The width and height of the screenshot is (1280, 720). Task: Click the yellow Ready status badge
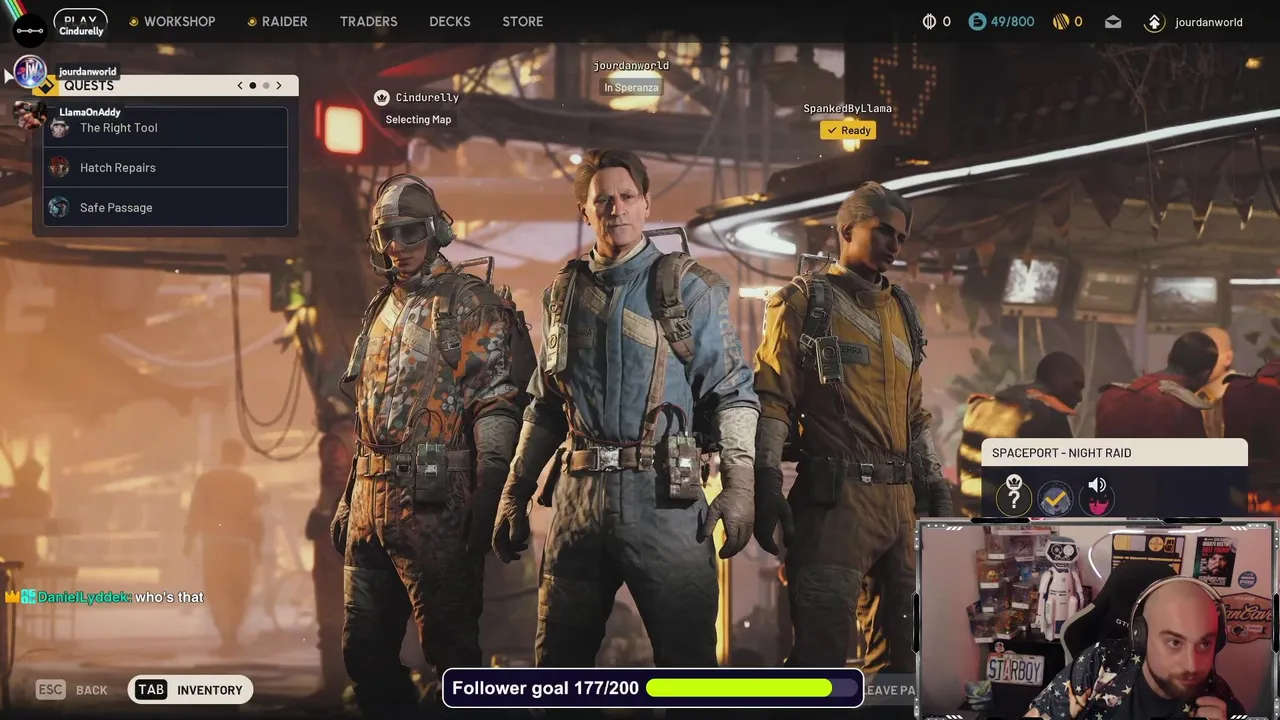coord(848,131)
